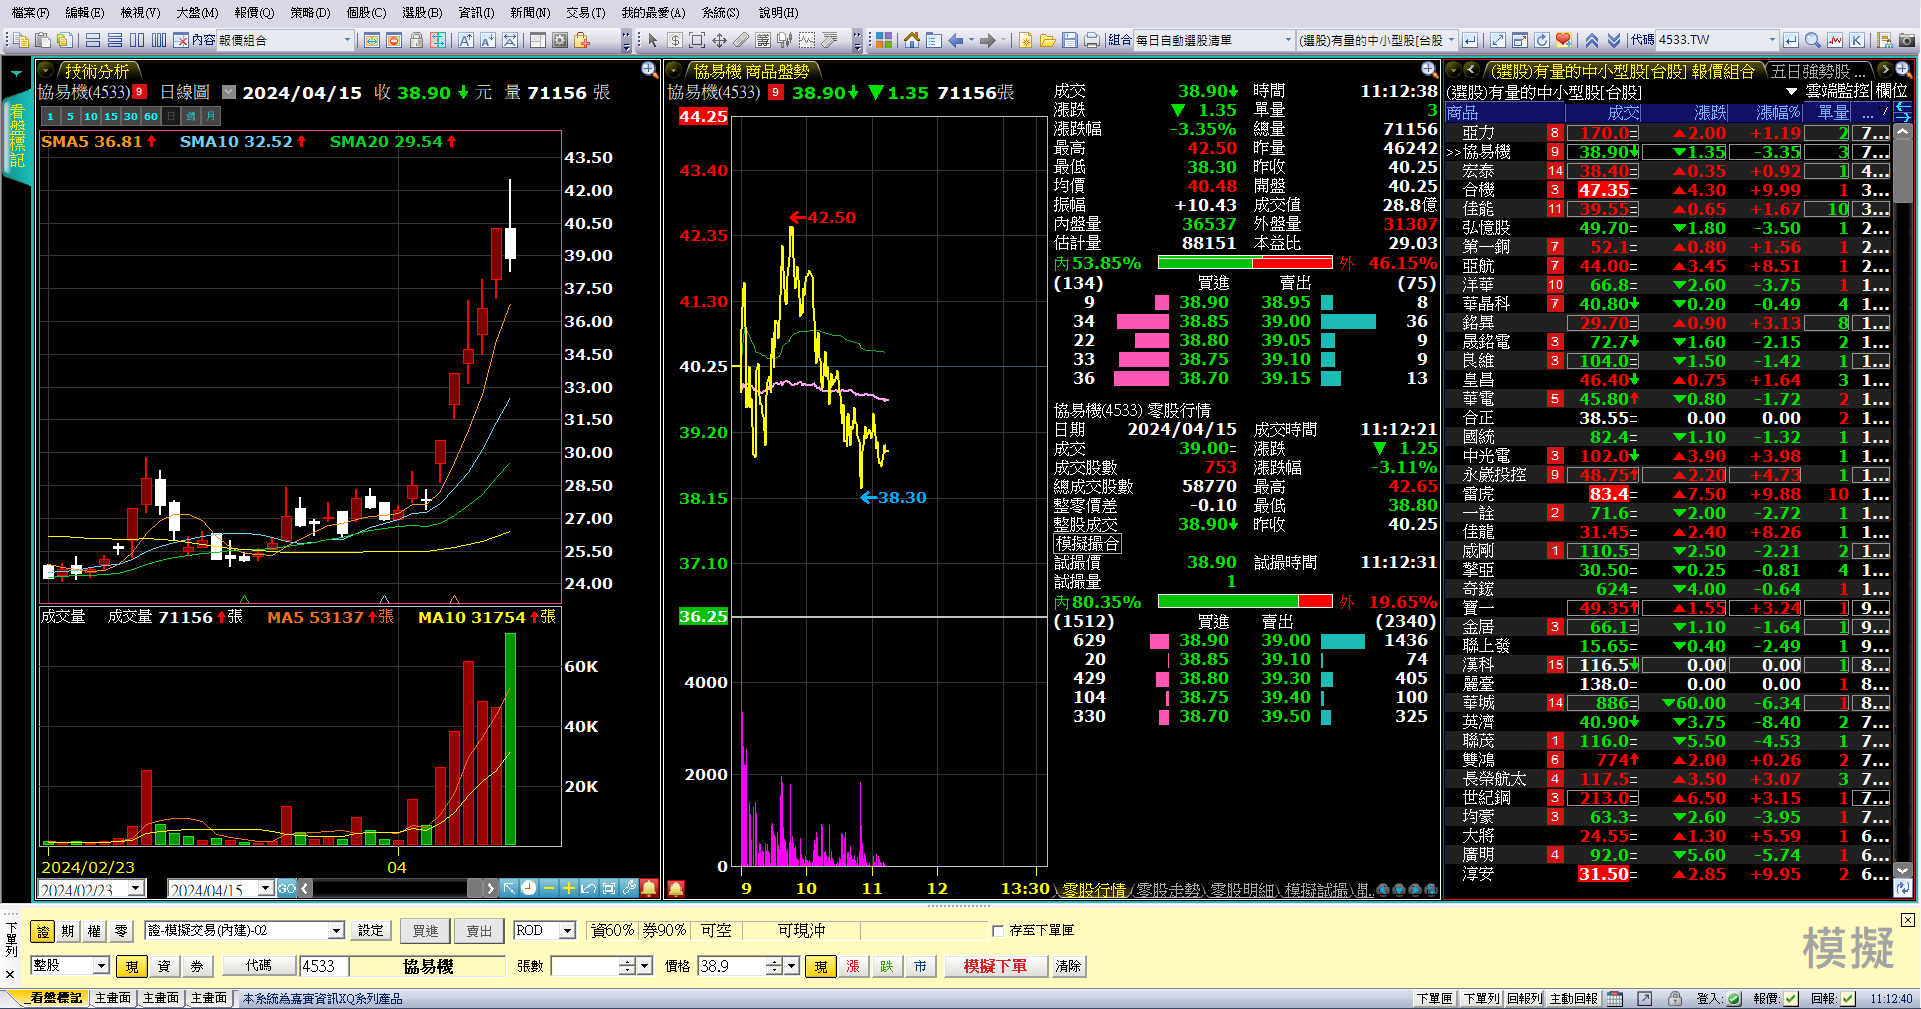Click the 模擬下單 submit order button
Viewport: 1921px width, 1009px height.
click(994, 966)
